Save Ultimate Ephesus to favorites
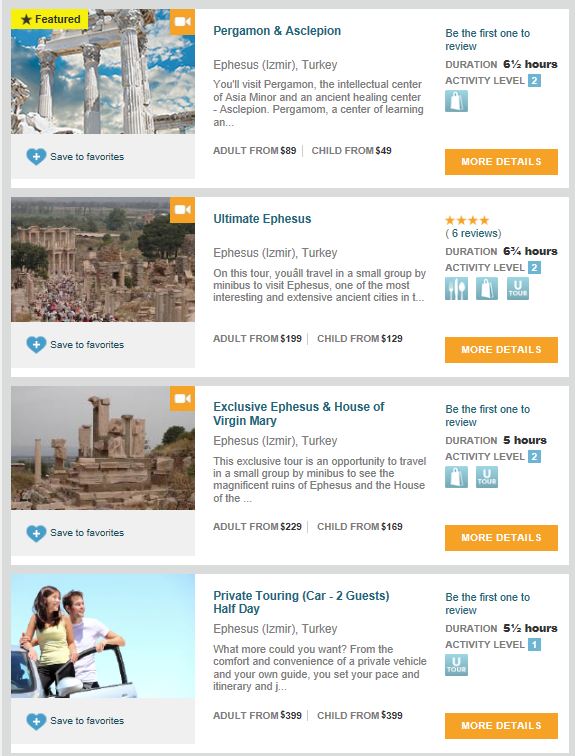 75,345
